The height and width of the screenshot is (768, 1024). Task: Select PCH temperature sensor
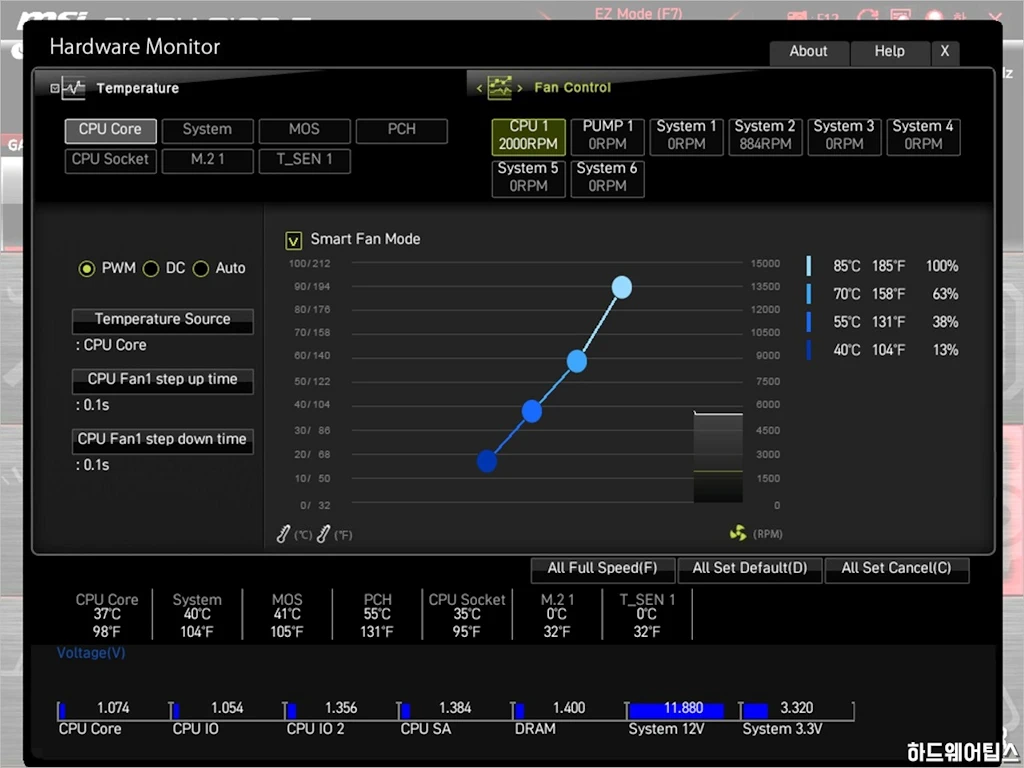402,130
